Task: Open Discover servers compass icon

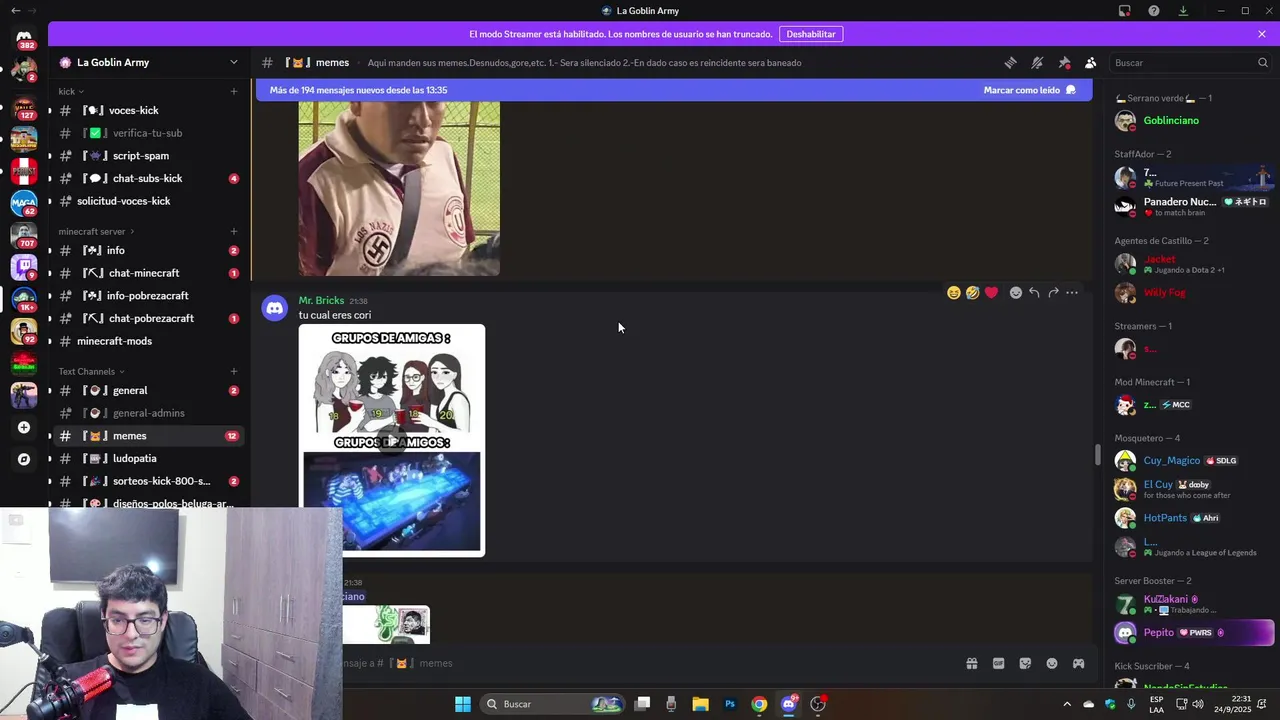Action: tap(24, 459)
